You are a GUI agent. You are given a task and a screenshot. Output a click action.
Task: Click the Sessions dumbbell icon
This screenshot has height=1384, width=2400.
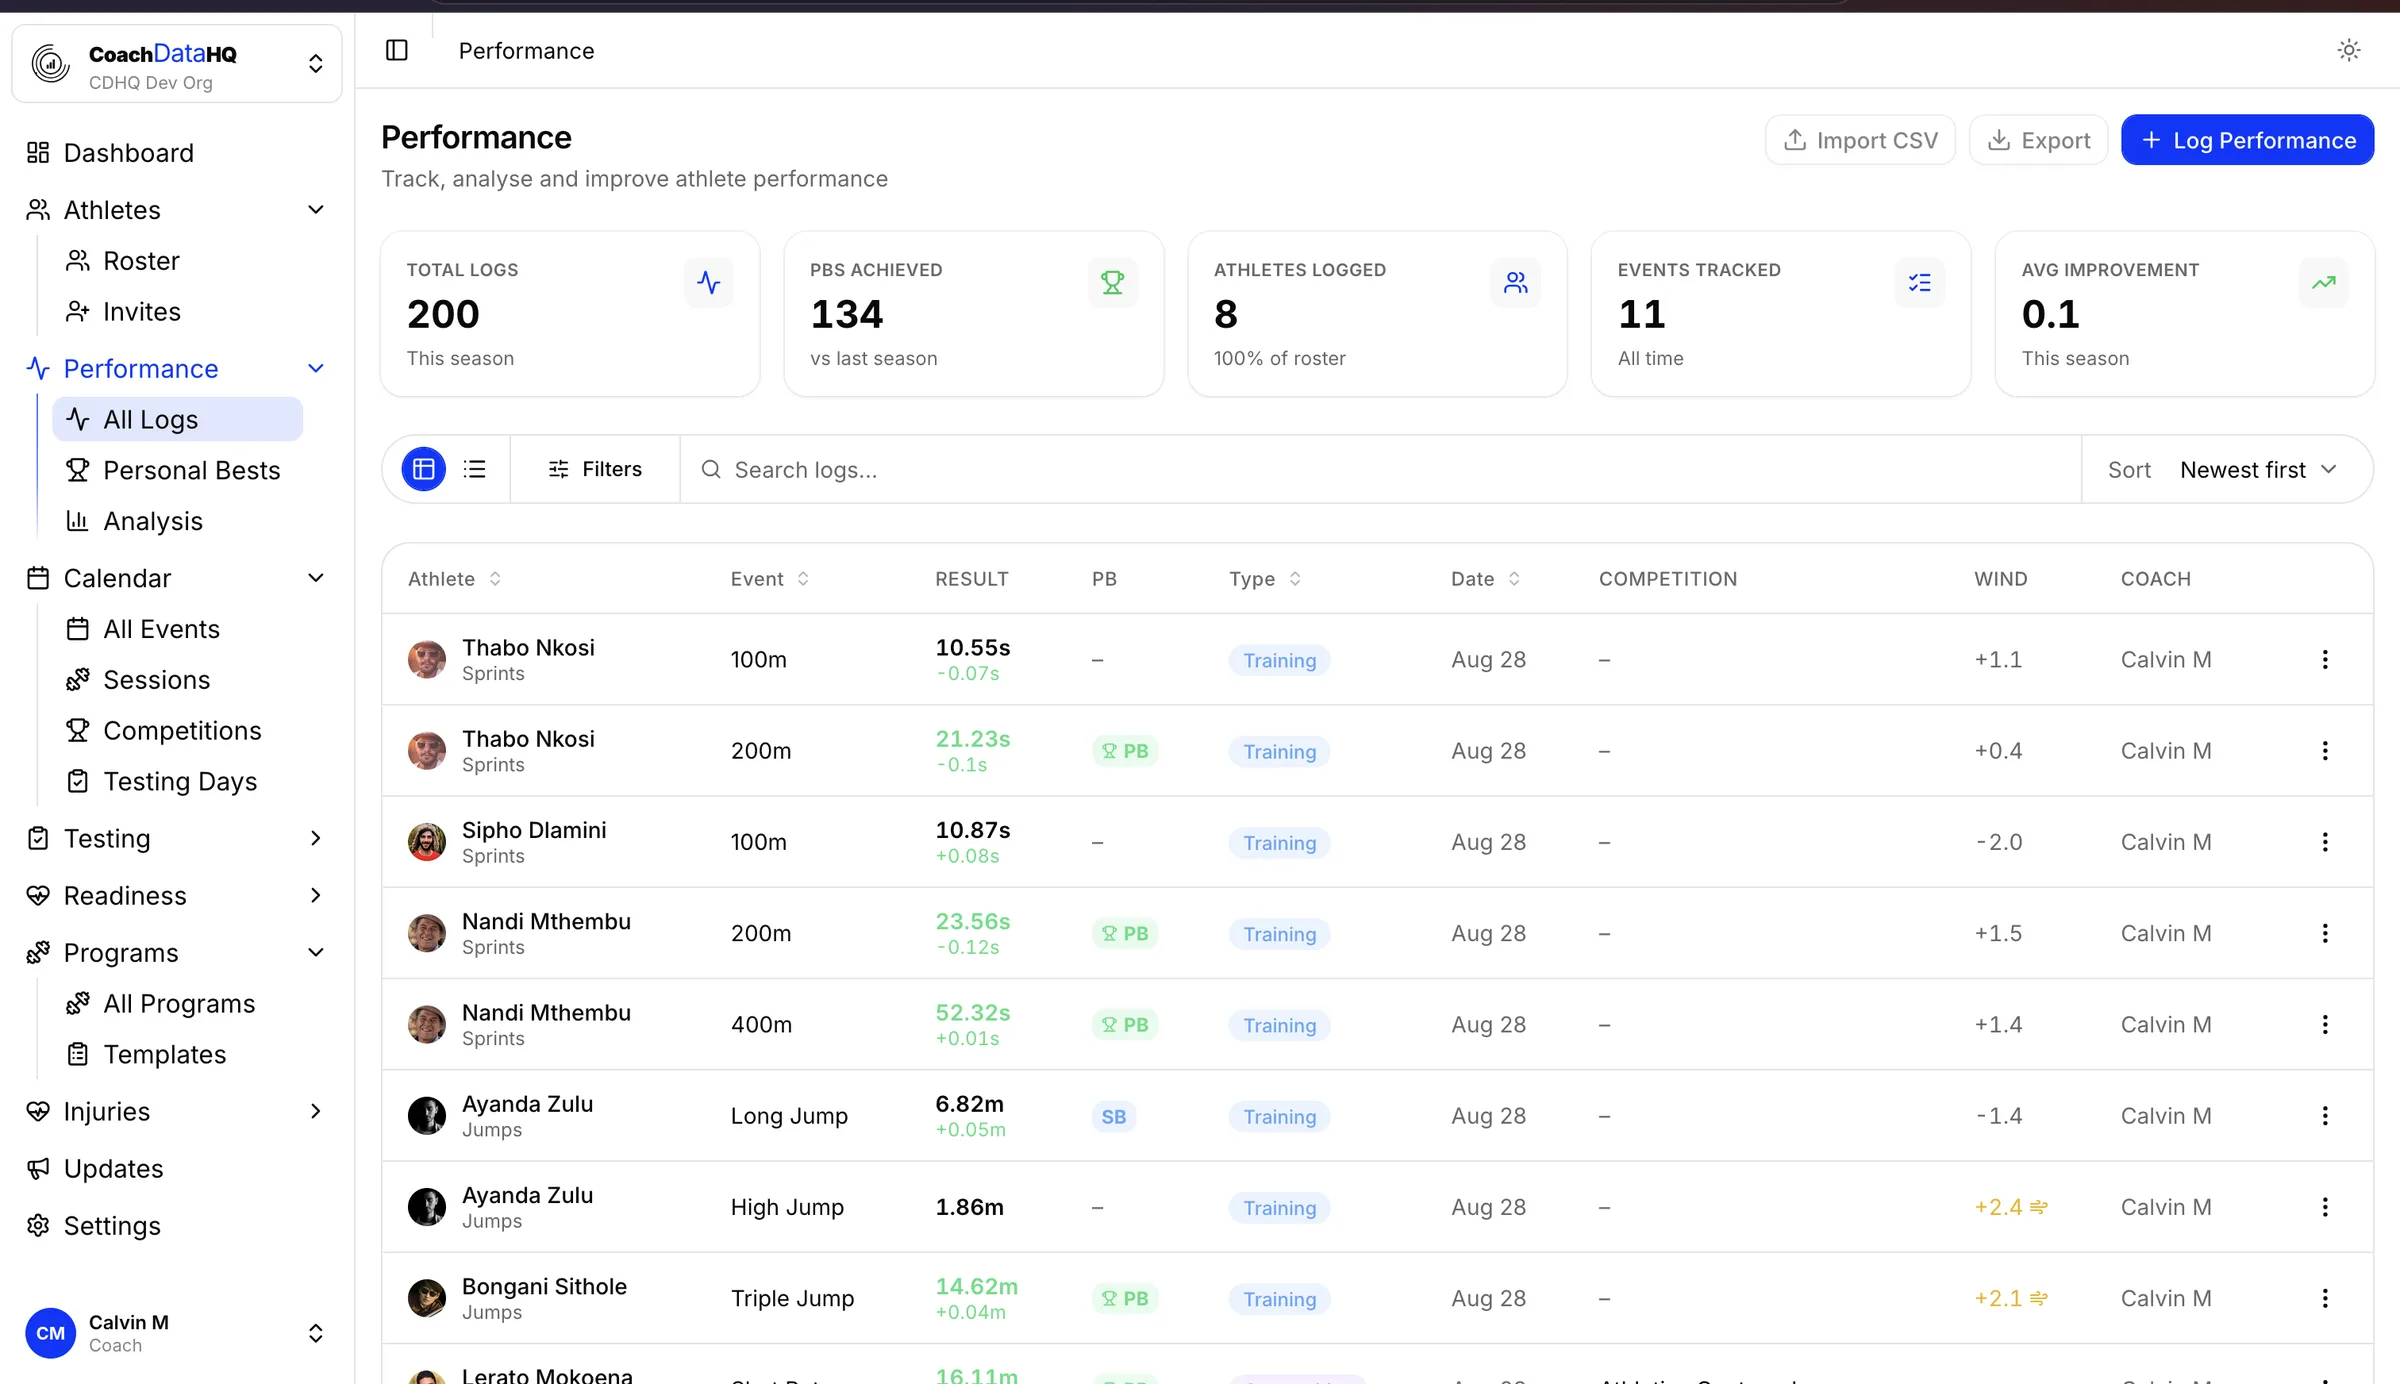click(78, 680)
